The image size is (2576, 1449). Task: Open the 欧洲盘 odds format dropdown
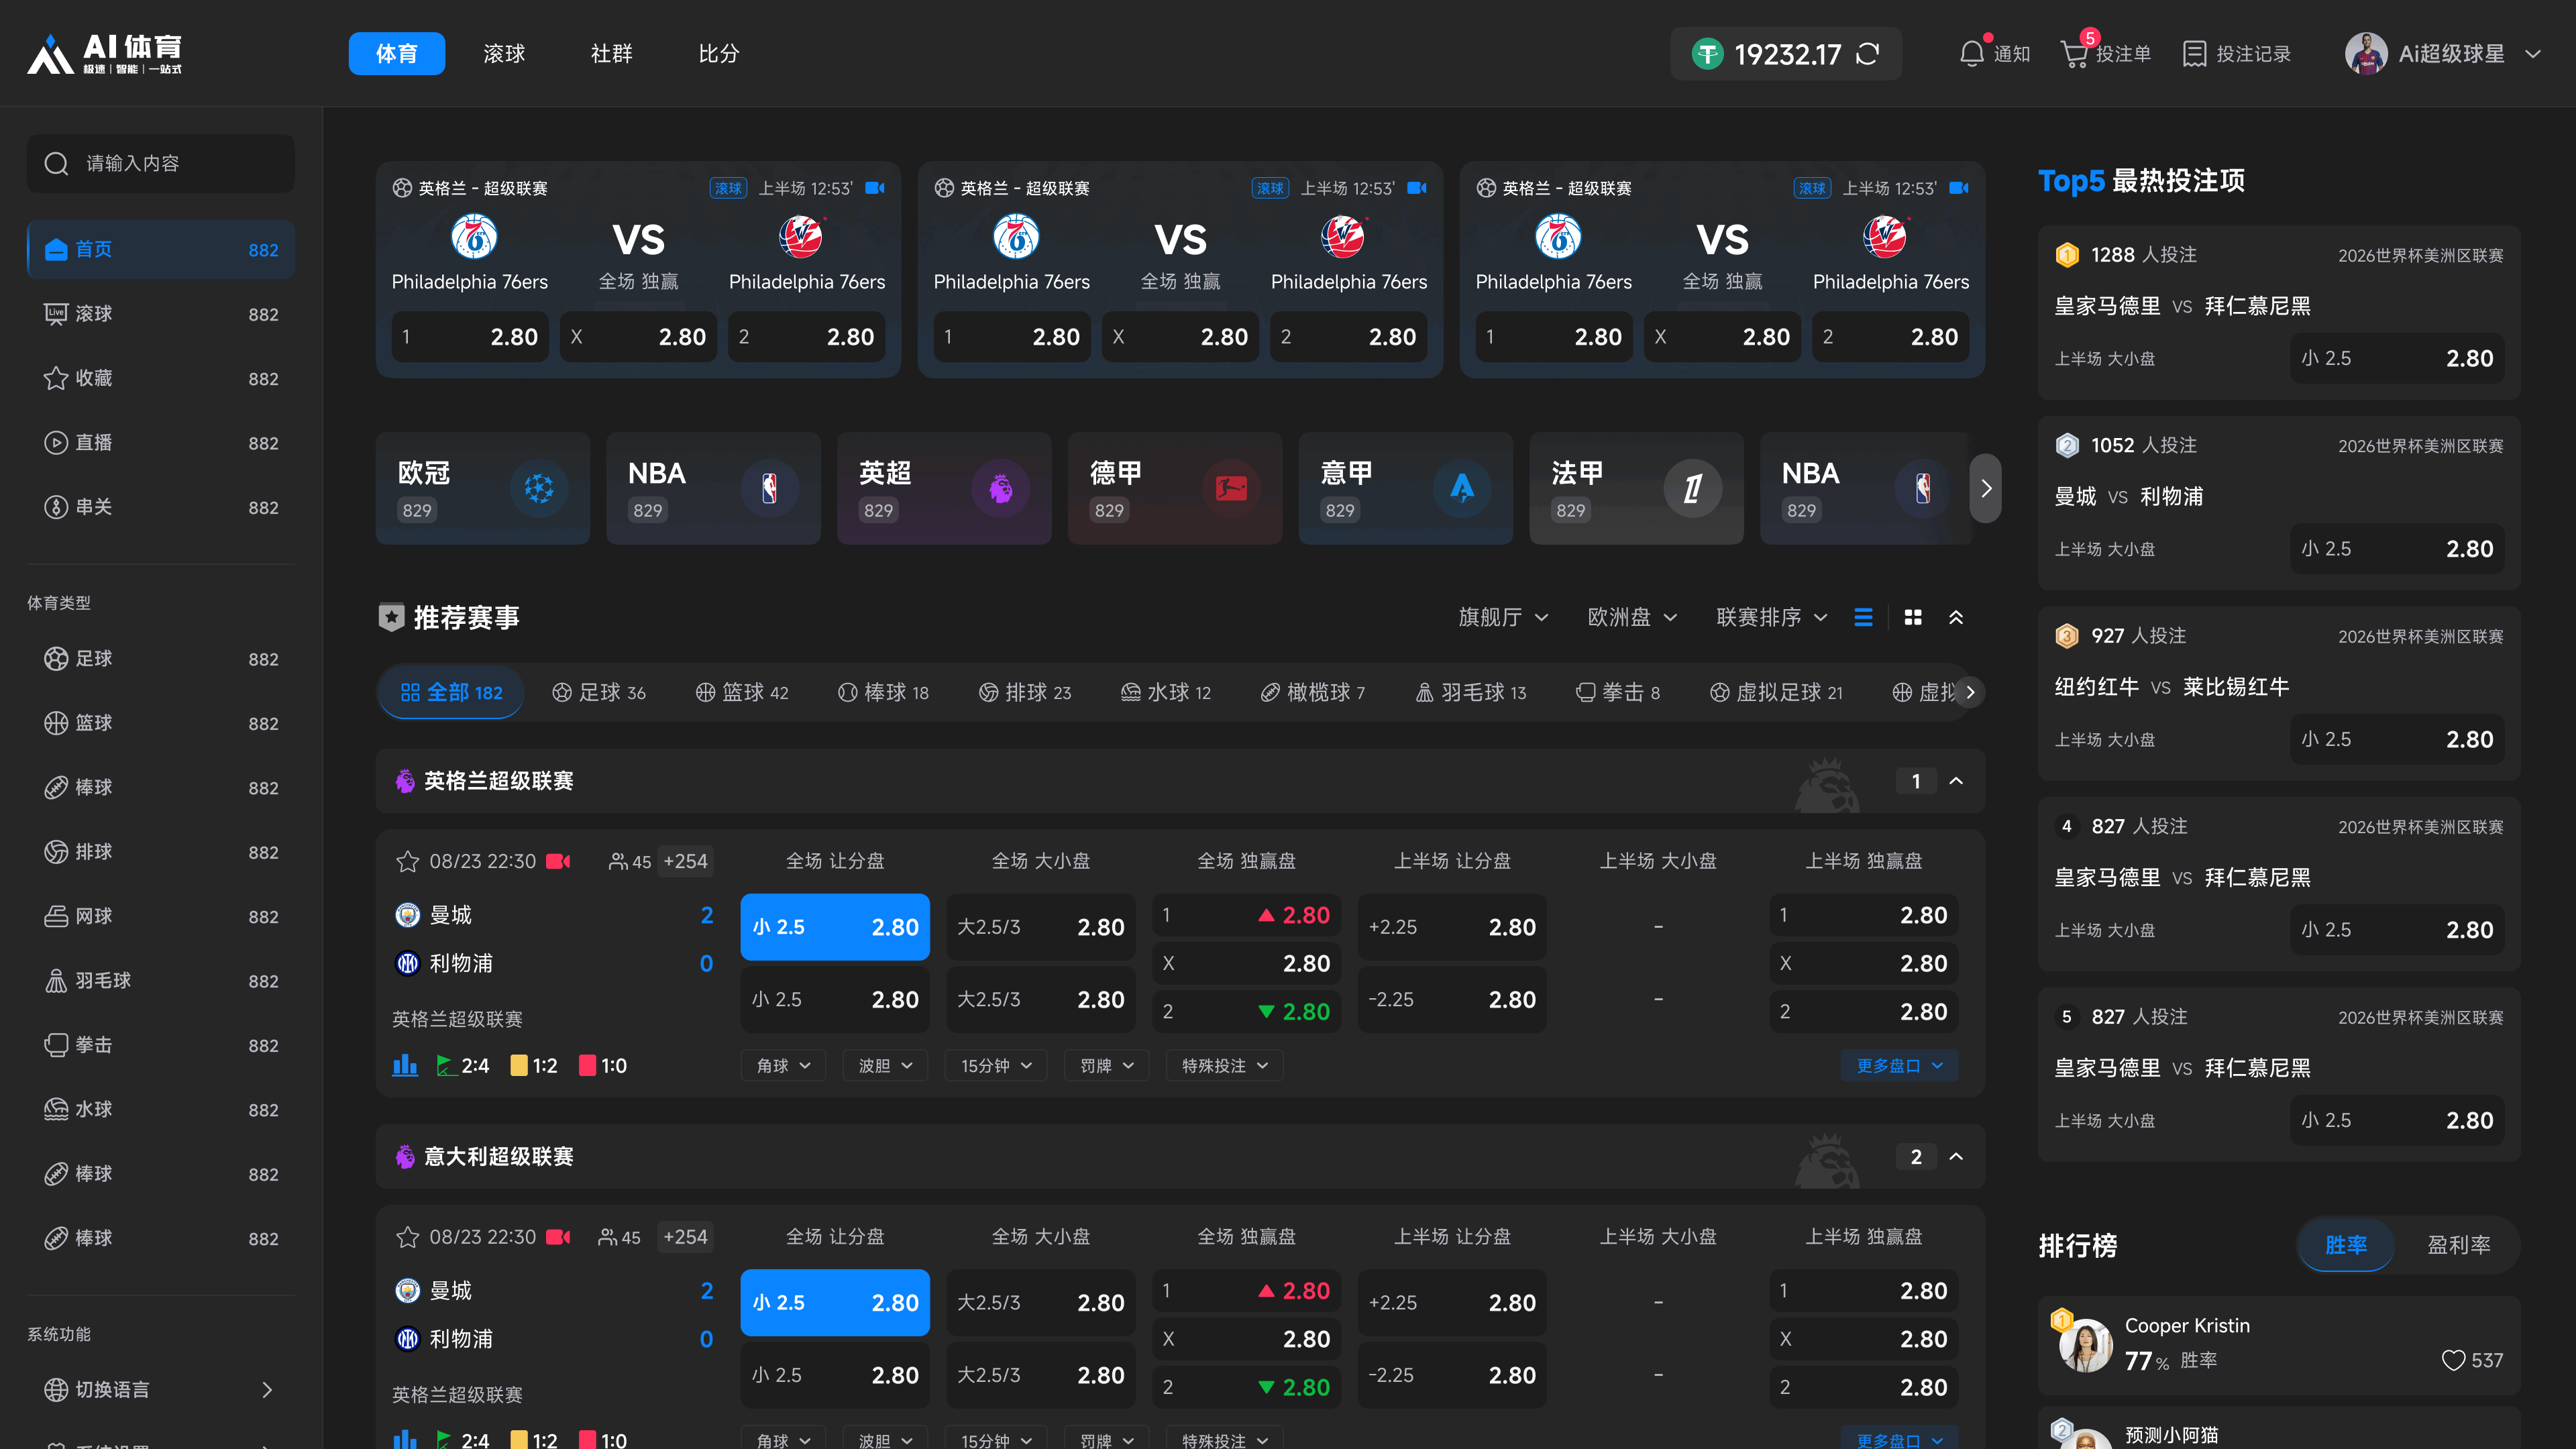point(1632,618)
